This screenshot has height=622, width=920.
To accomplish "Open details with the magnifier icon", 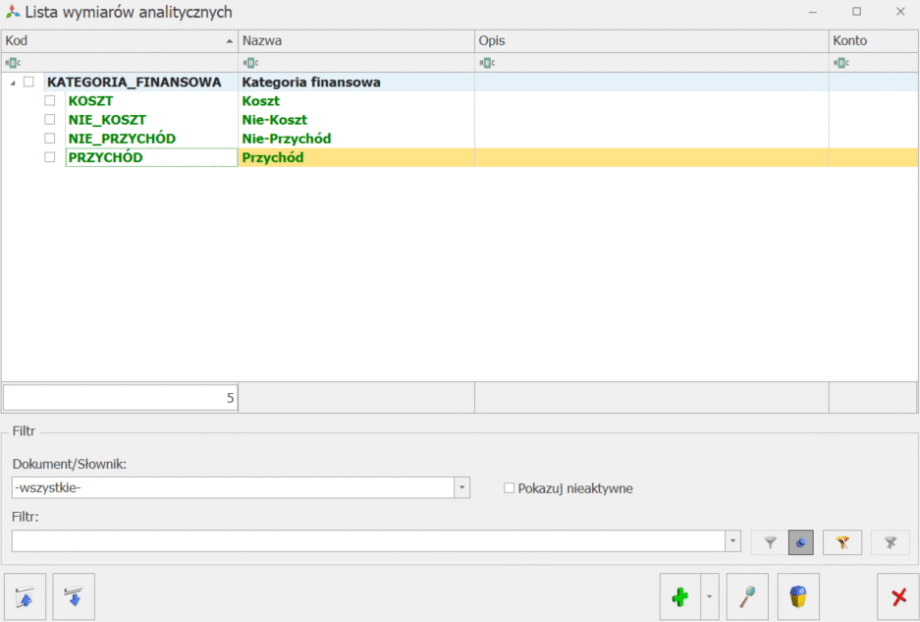I will (746, 597).
